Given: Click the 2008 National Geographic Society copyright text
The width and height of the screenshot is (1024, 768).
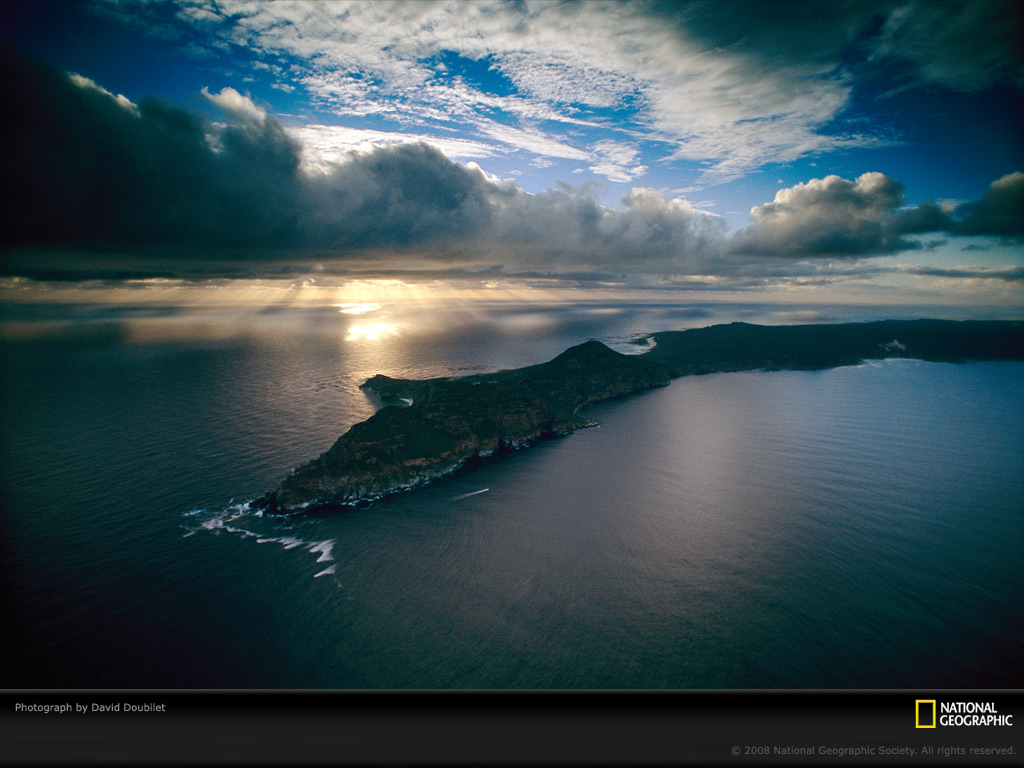Looking at the screenshot, I should tap(873, 750).
